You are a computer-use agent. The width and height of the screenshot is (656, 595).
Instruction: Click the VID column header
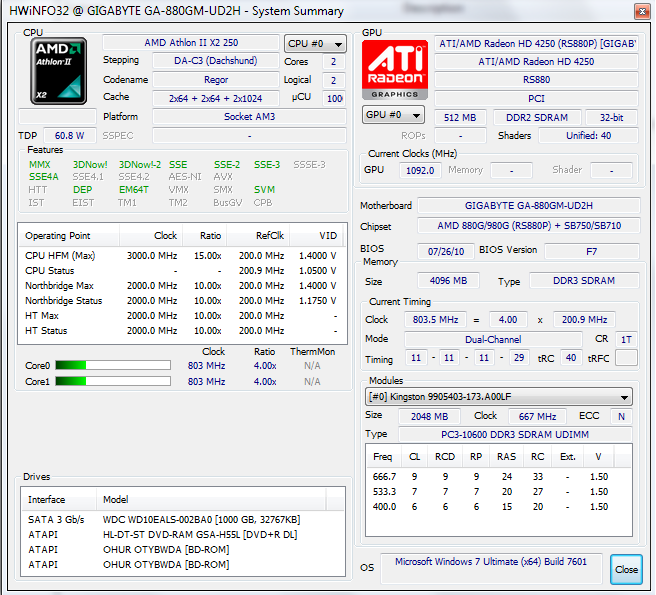(x=316, y=236)
